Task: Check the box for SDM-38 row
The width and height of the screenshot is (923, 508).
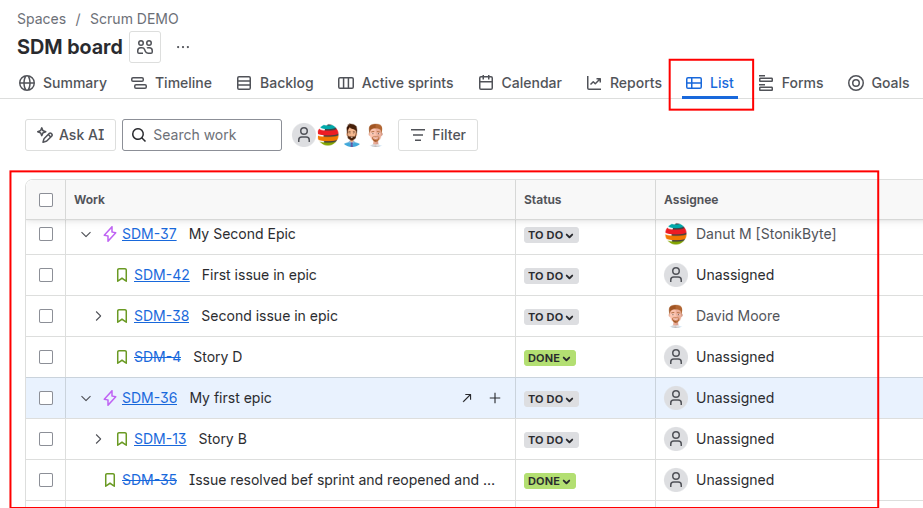Action: (46, 316)
